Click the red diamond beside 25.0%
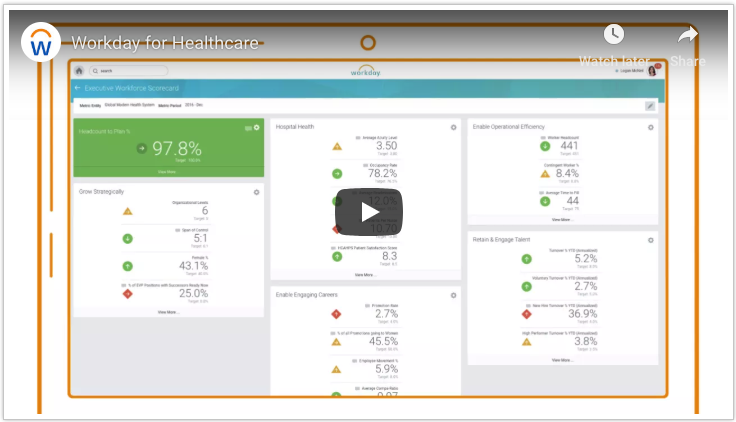 [x=128, y=294]
